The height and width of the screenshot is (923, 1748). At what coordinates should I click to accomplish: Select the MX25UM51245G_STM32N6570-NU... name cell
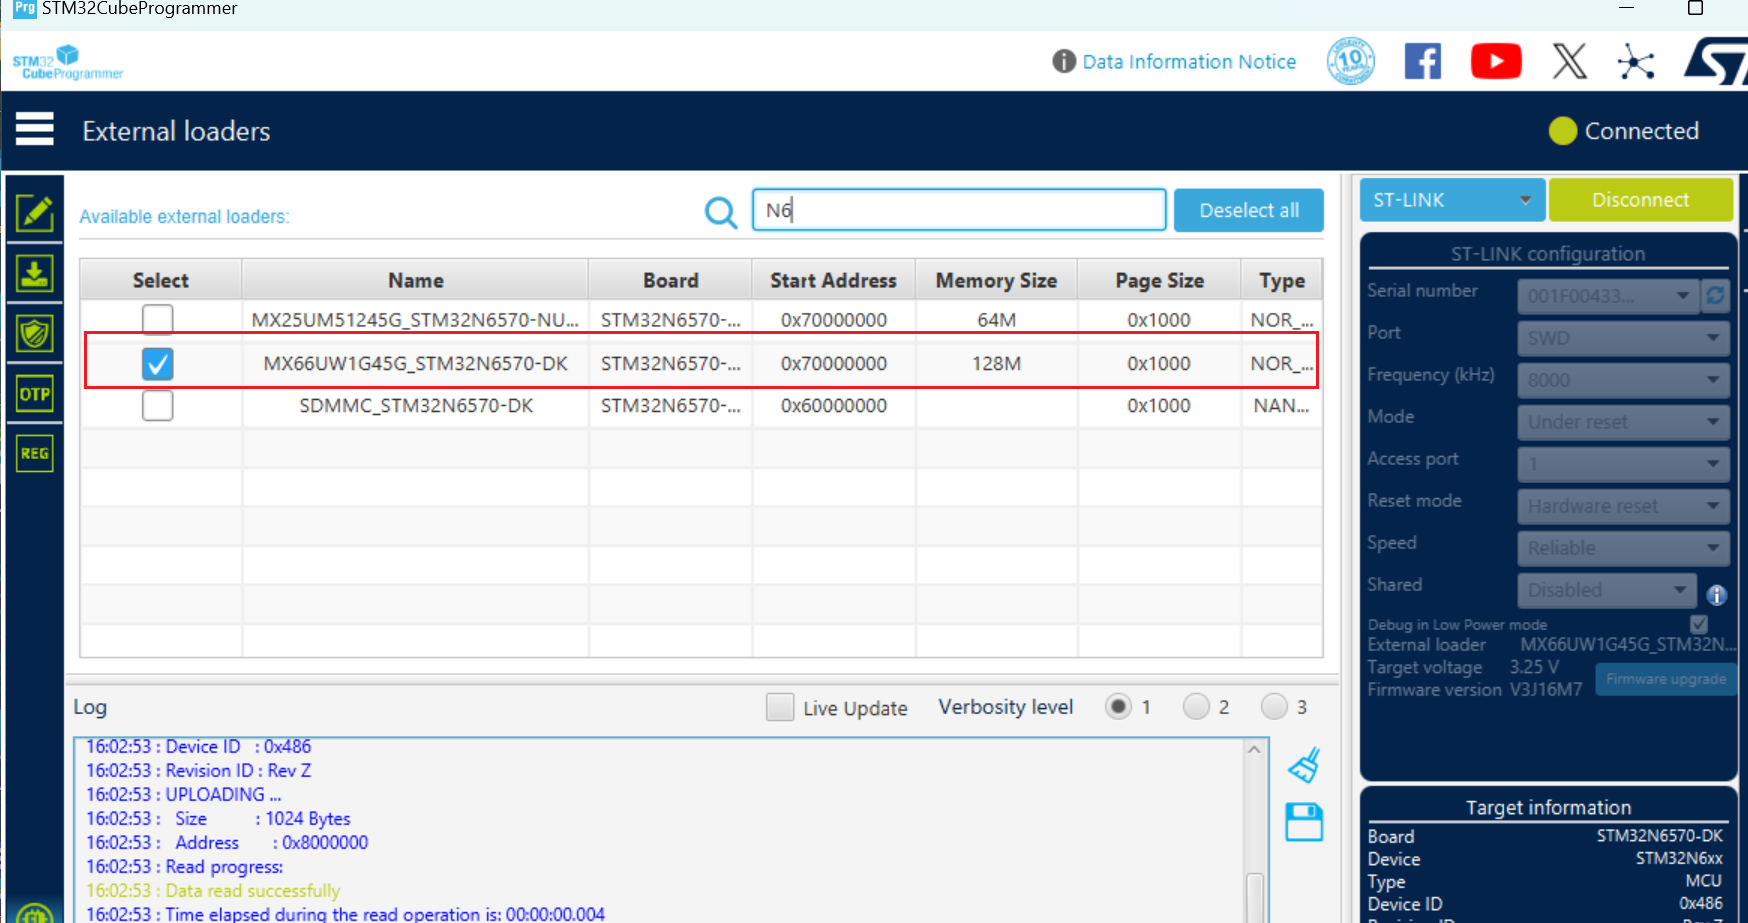pyautogui.click(x=415, y=320)
